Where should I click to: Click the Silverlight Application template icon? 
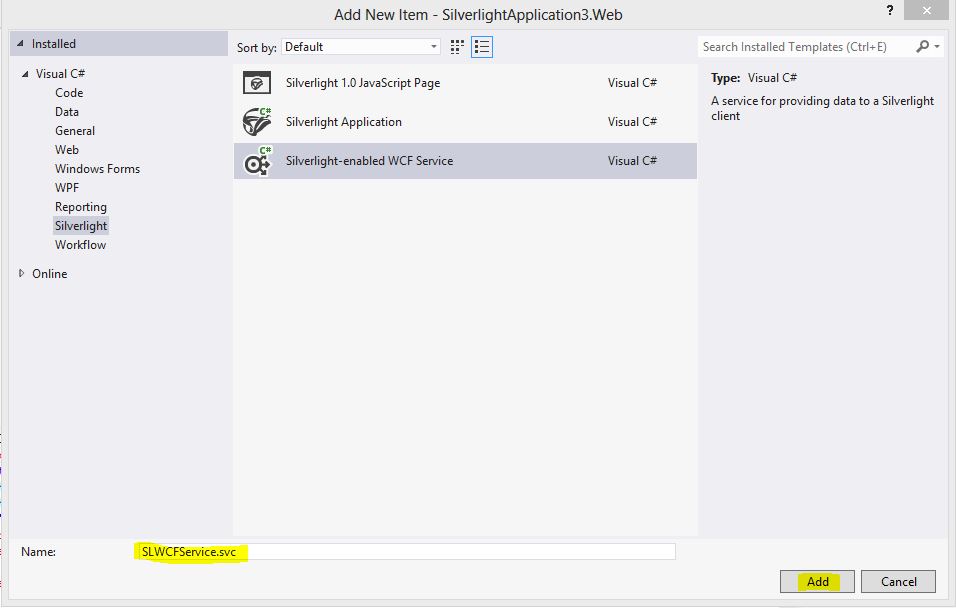point(257,121)
